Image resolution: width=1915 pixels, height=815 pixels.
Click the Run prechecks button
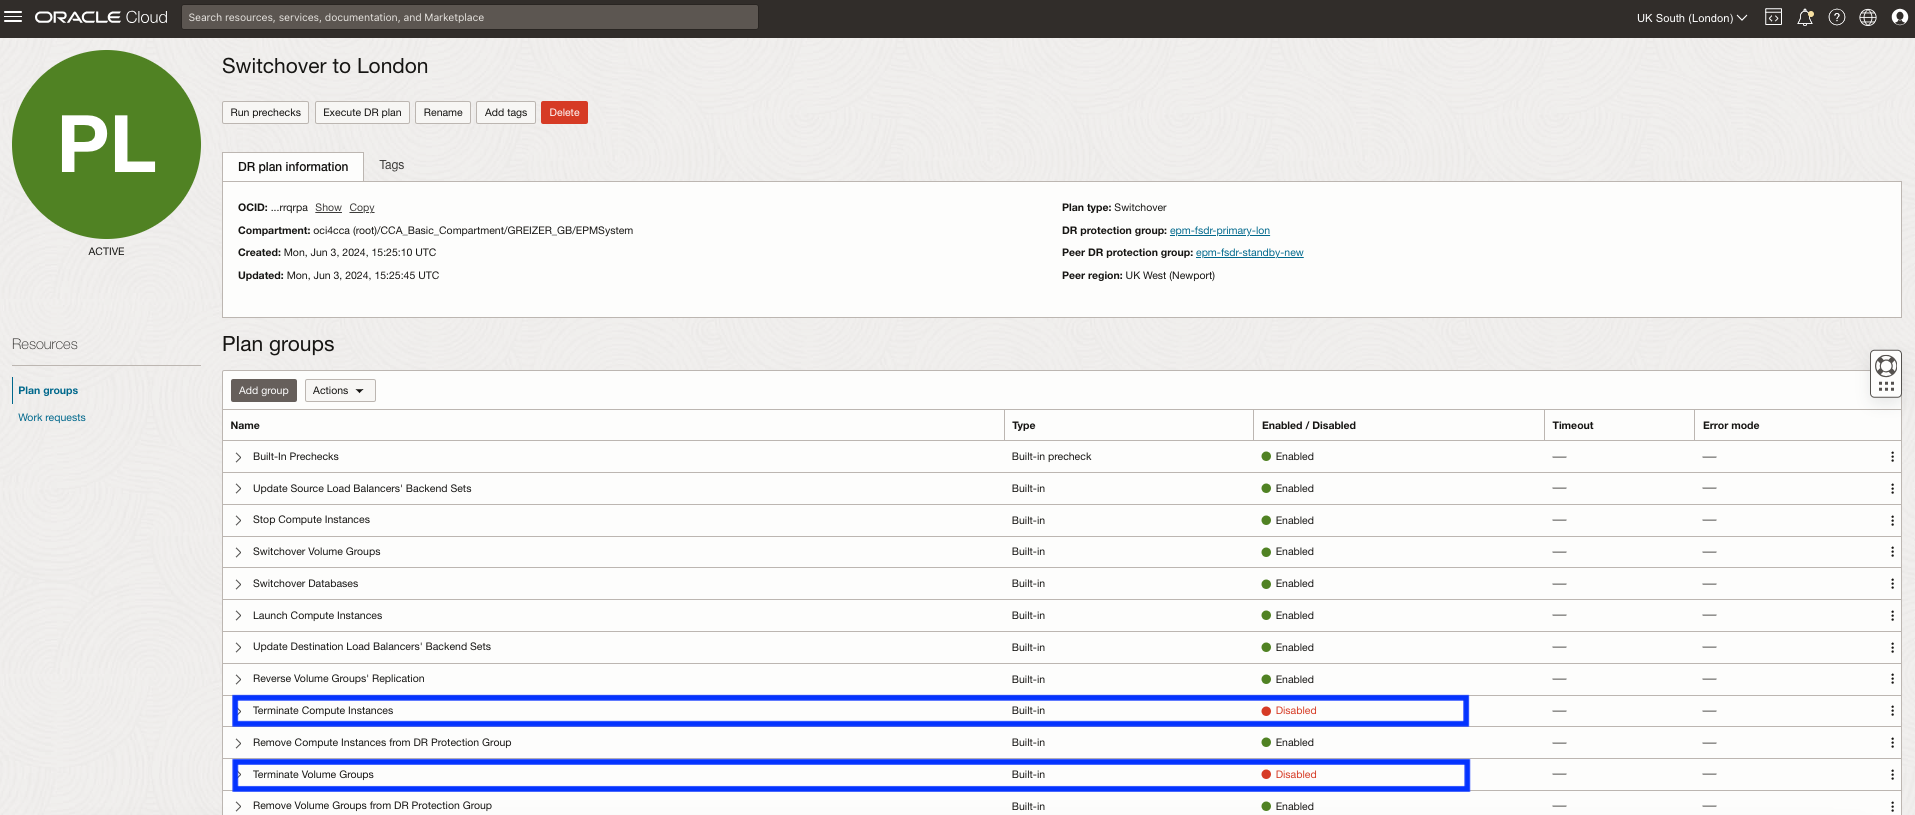(265, 112)
